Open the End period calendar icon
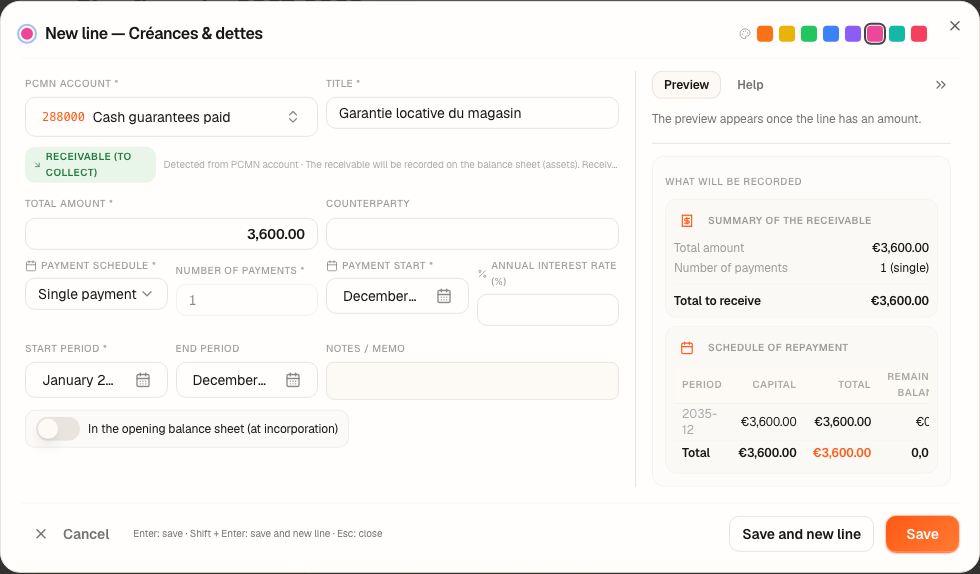980x574 pixels. click(293, 380)
